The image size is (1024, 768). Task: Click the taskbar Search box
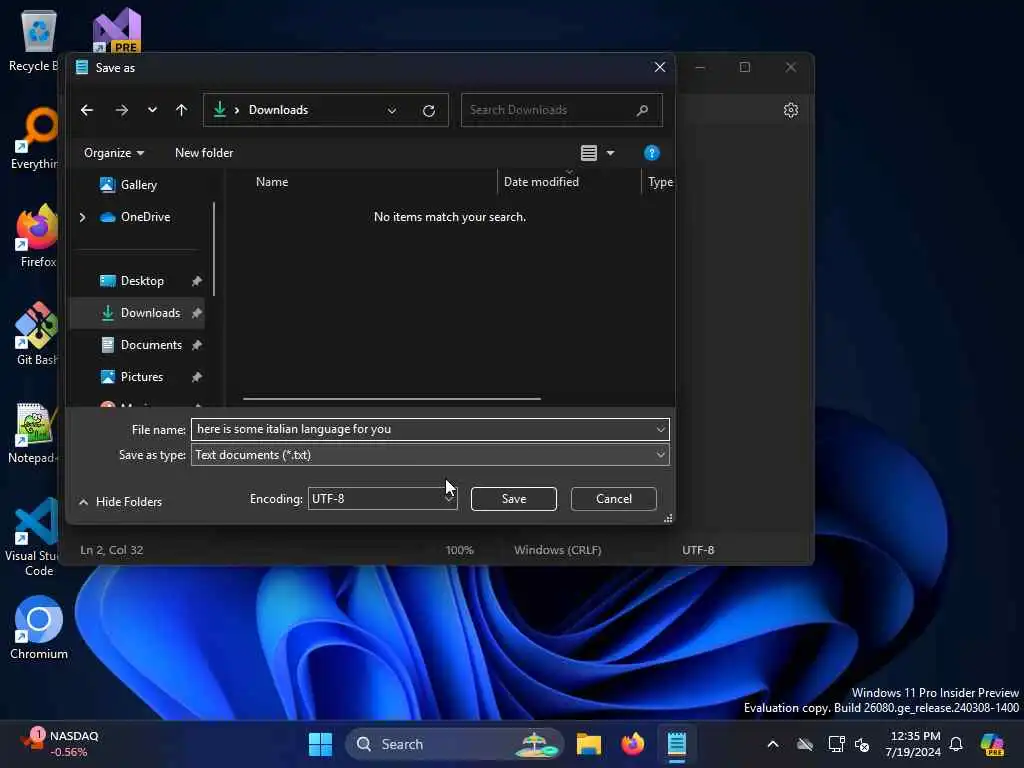tap(455, 744)
